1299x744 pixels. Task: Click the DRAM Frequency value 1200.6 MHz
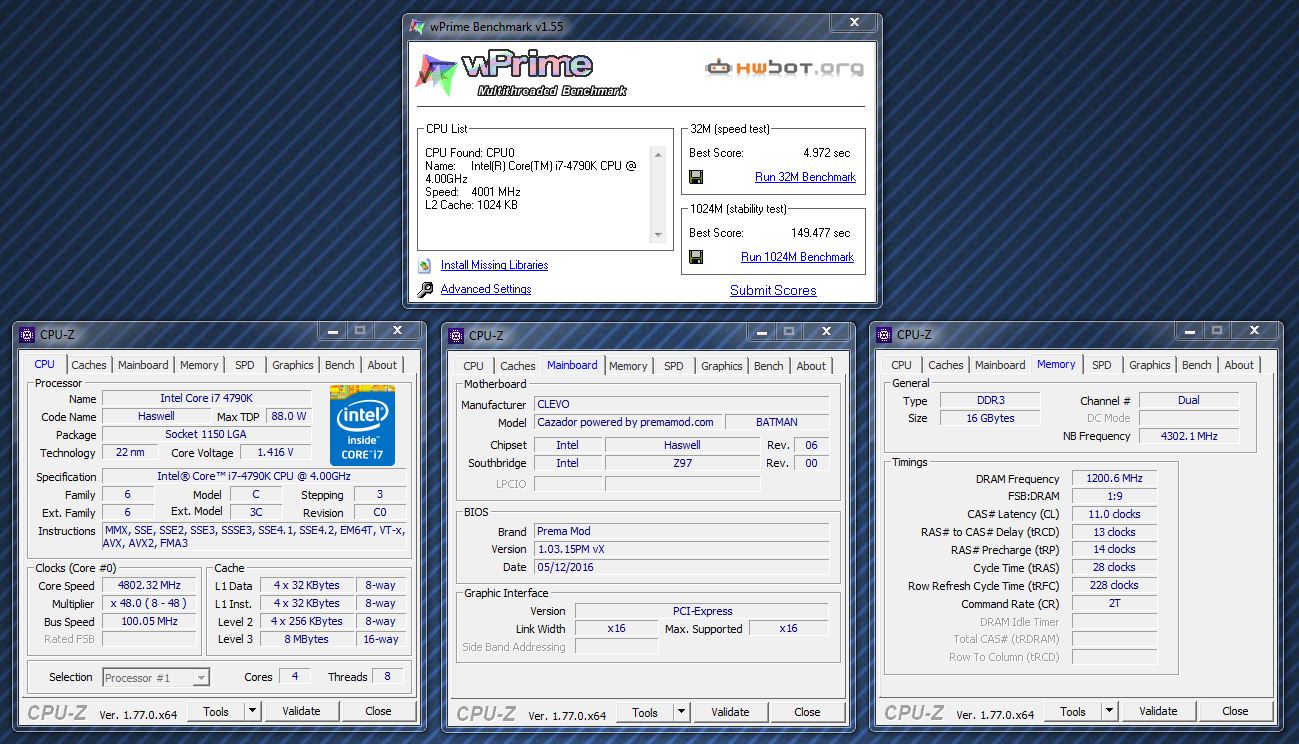pos(1115,479)
